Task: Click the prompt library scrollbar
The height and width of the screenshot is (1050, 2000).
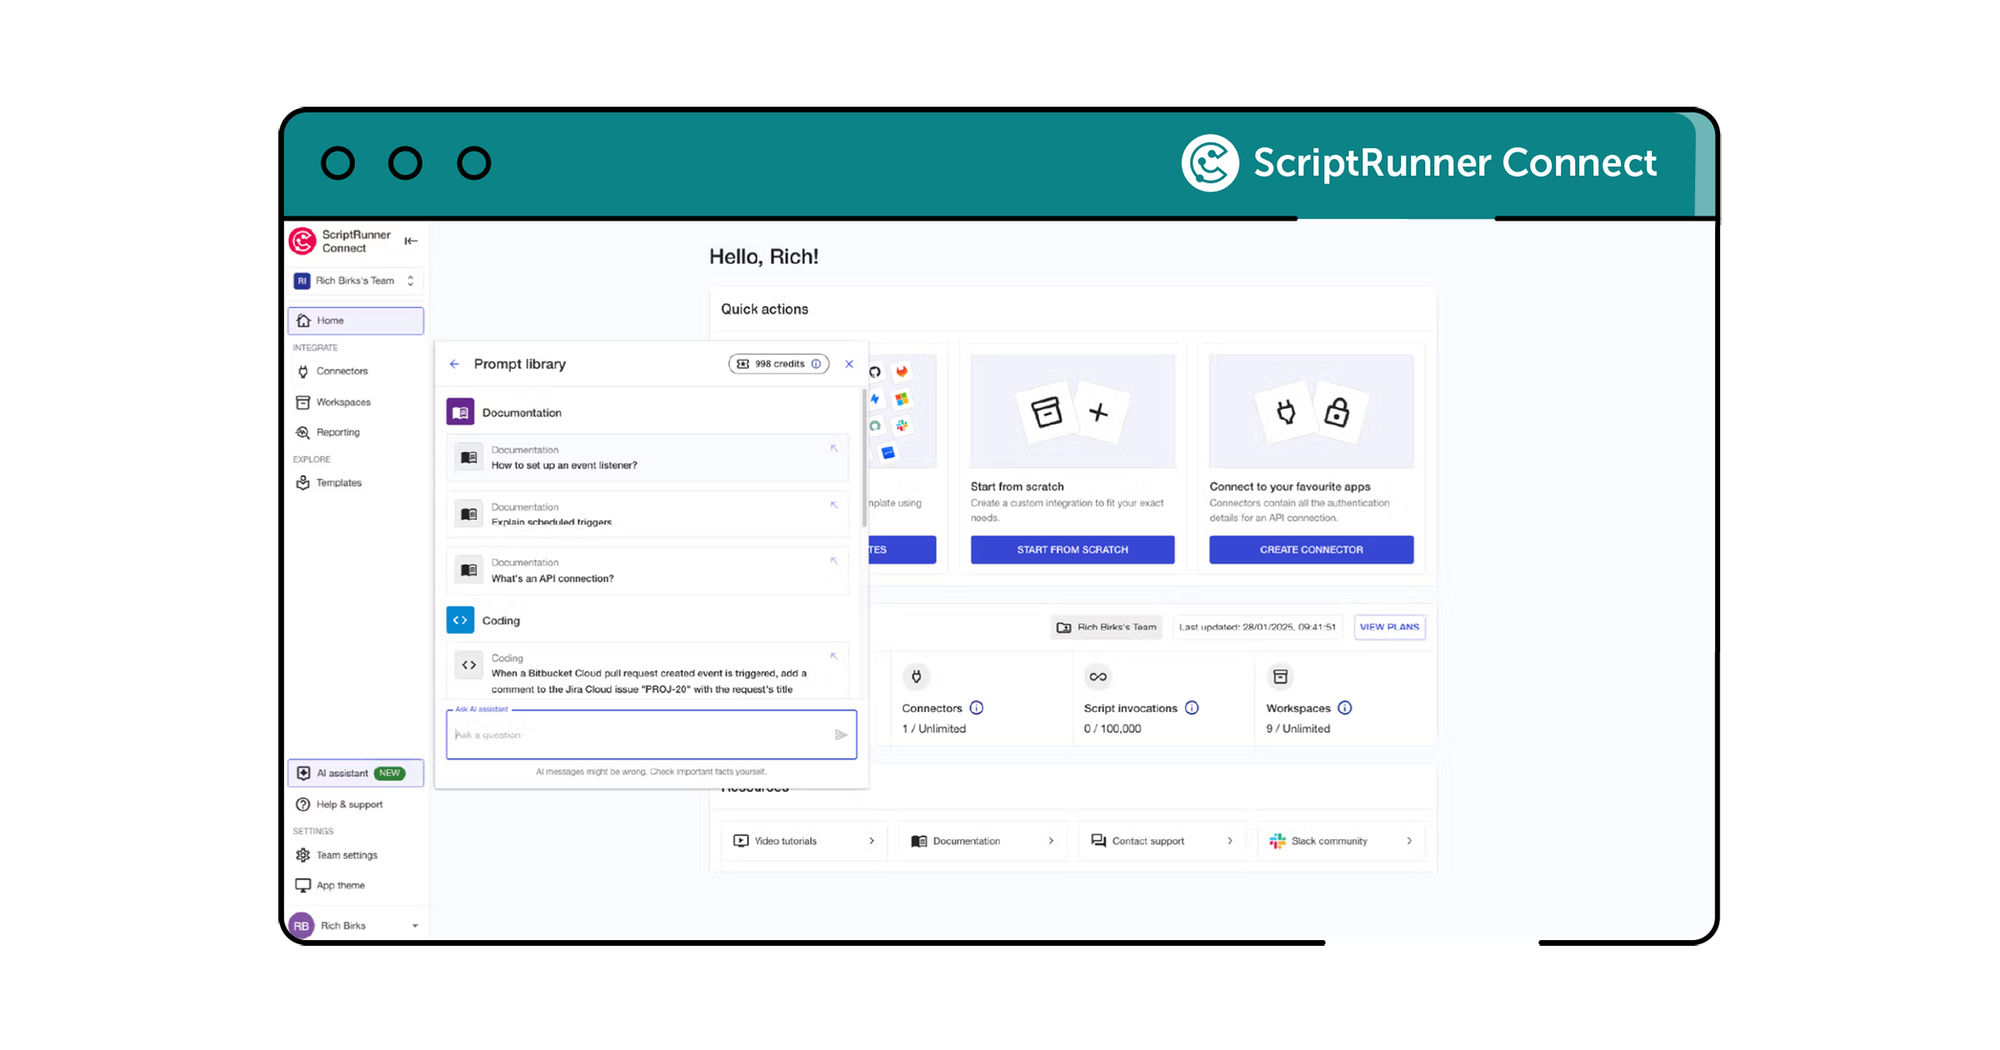Action: coord(864,458)
